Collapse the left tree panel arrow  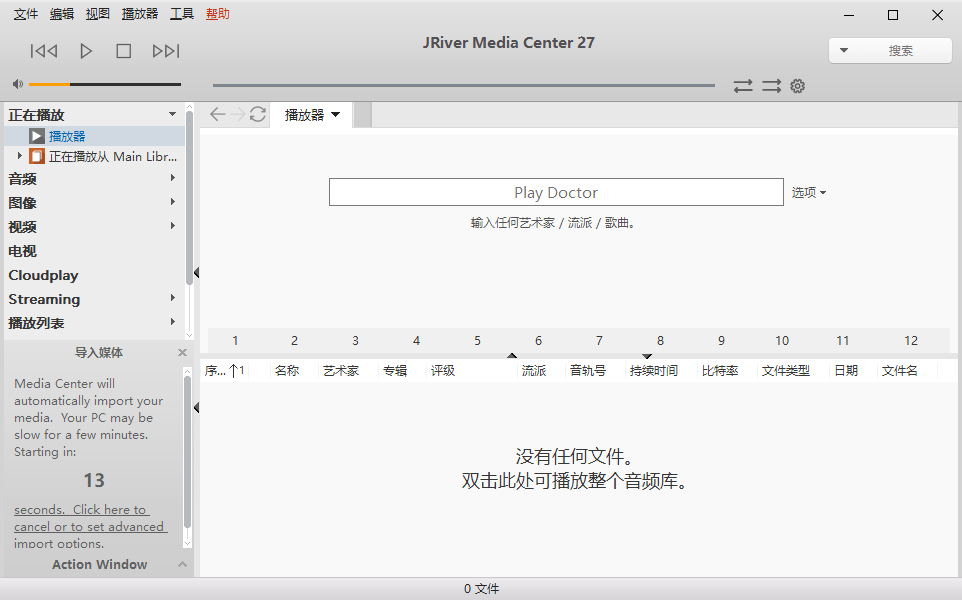(x=196, y=272)
